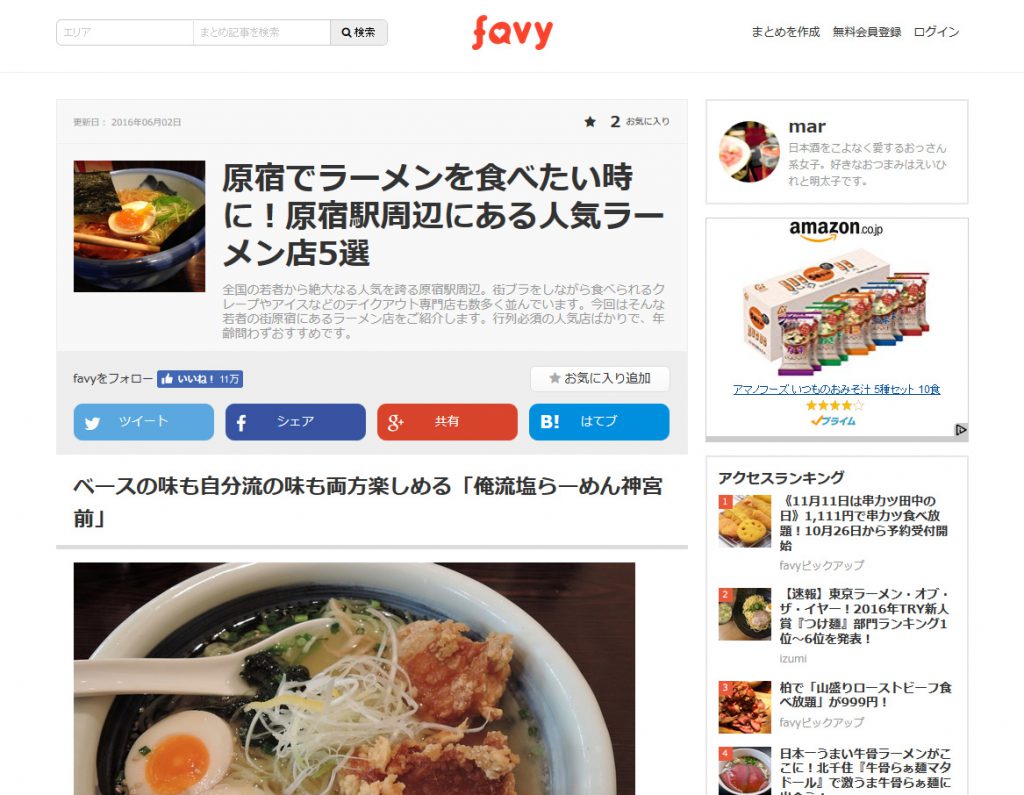
Task: Open ranking article 東京ラーメン・オブ・ザ・イヤー
Action: tap(863, 616)
